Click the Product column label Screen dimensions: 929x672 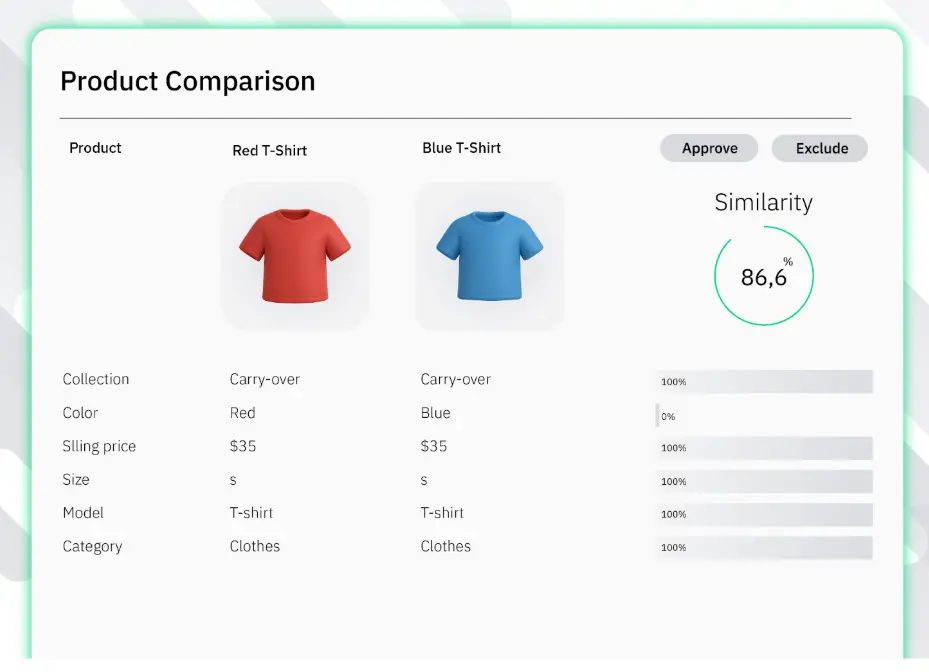click(x=95, y=148)
